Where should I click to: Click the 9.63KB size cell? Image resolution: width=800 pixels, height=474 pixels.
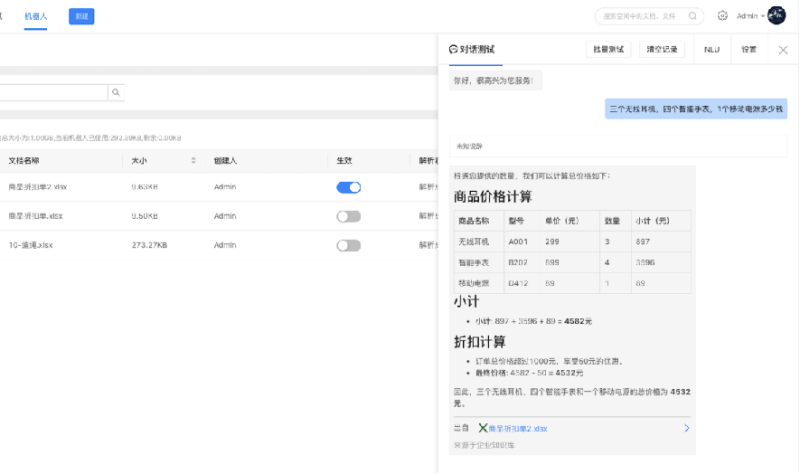tap(144, 187)
